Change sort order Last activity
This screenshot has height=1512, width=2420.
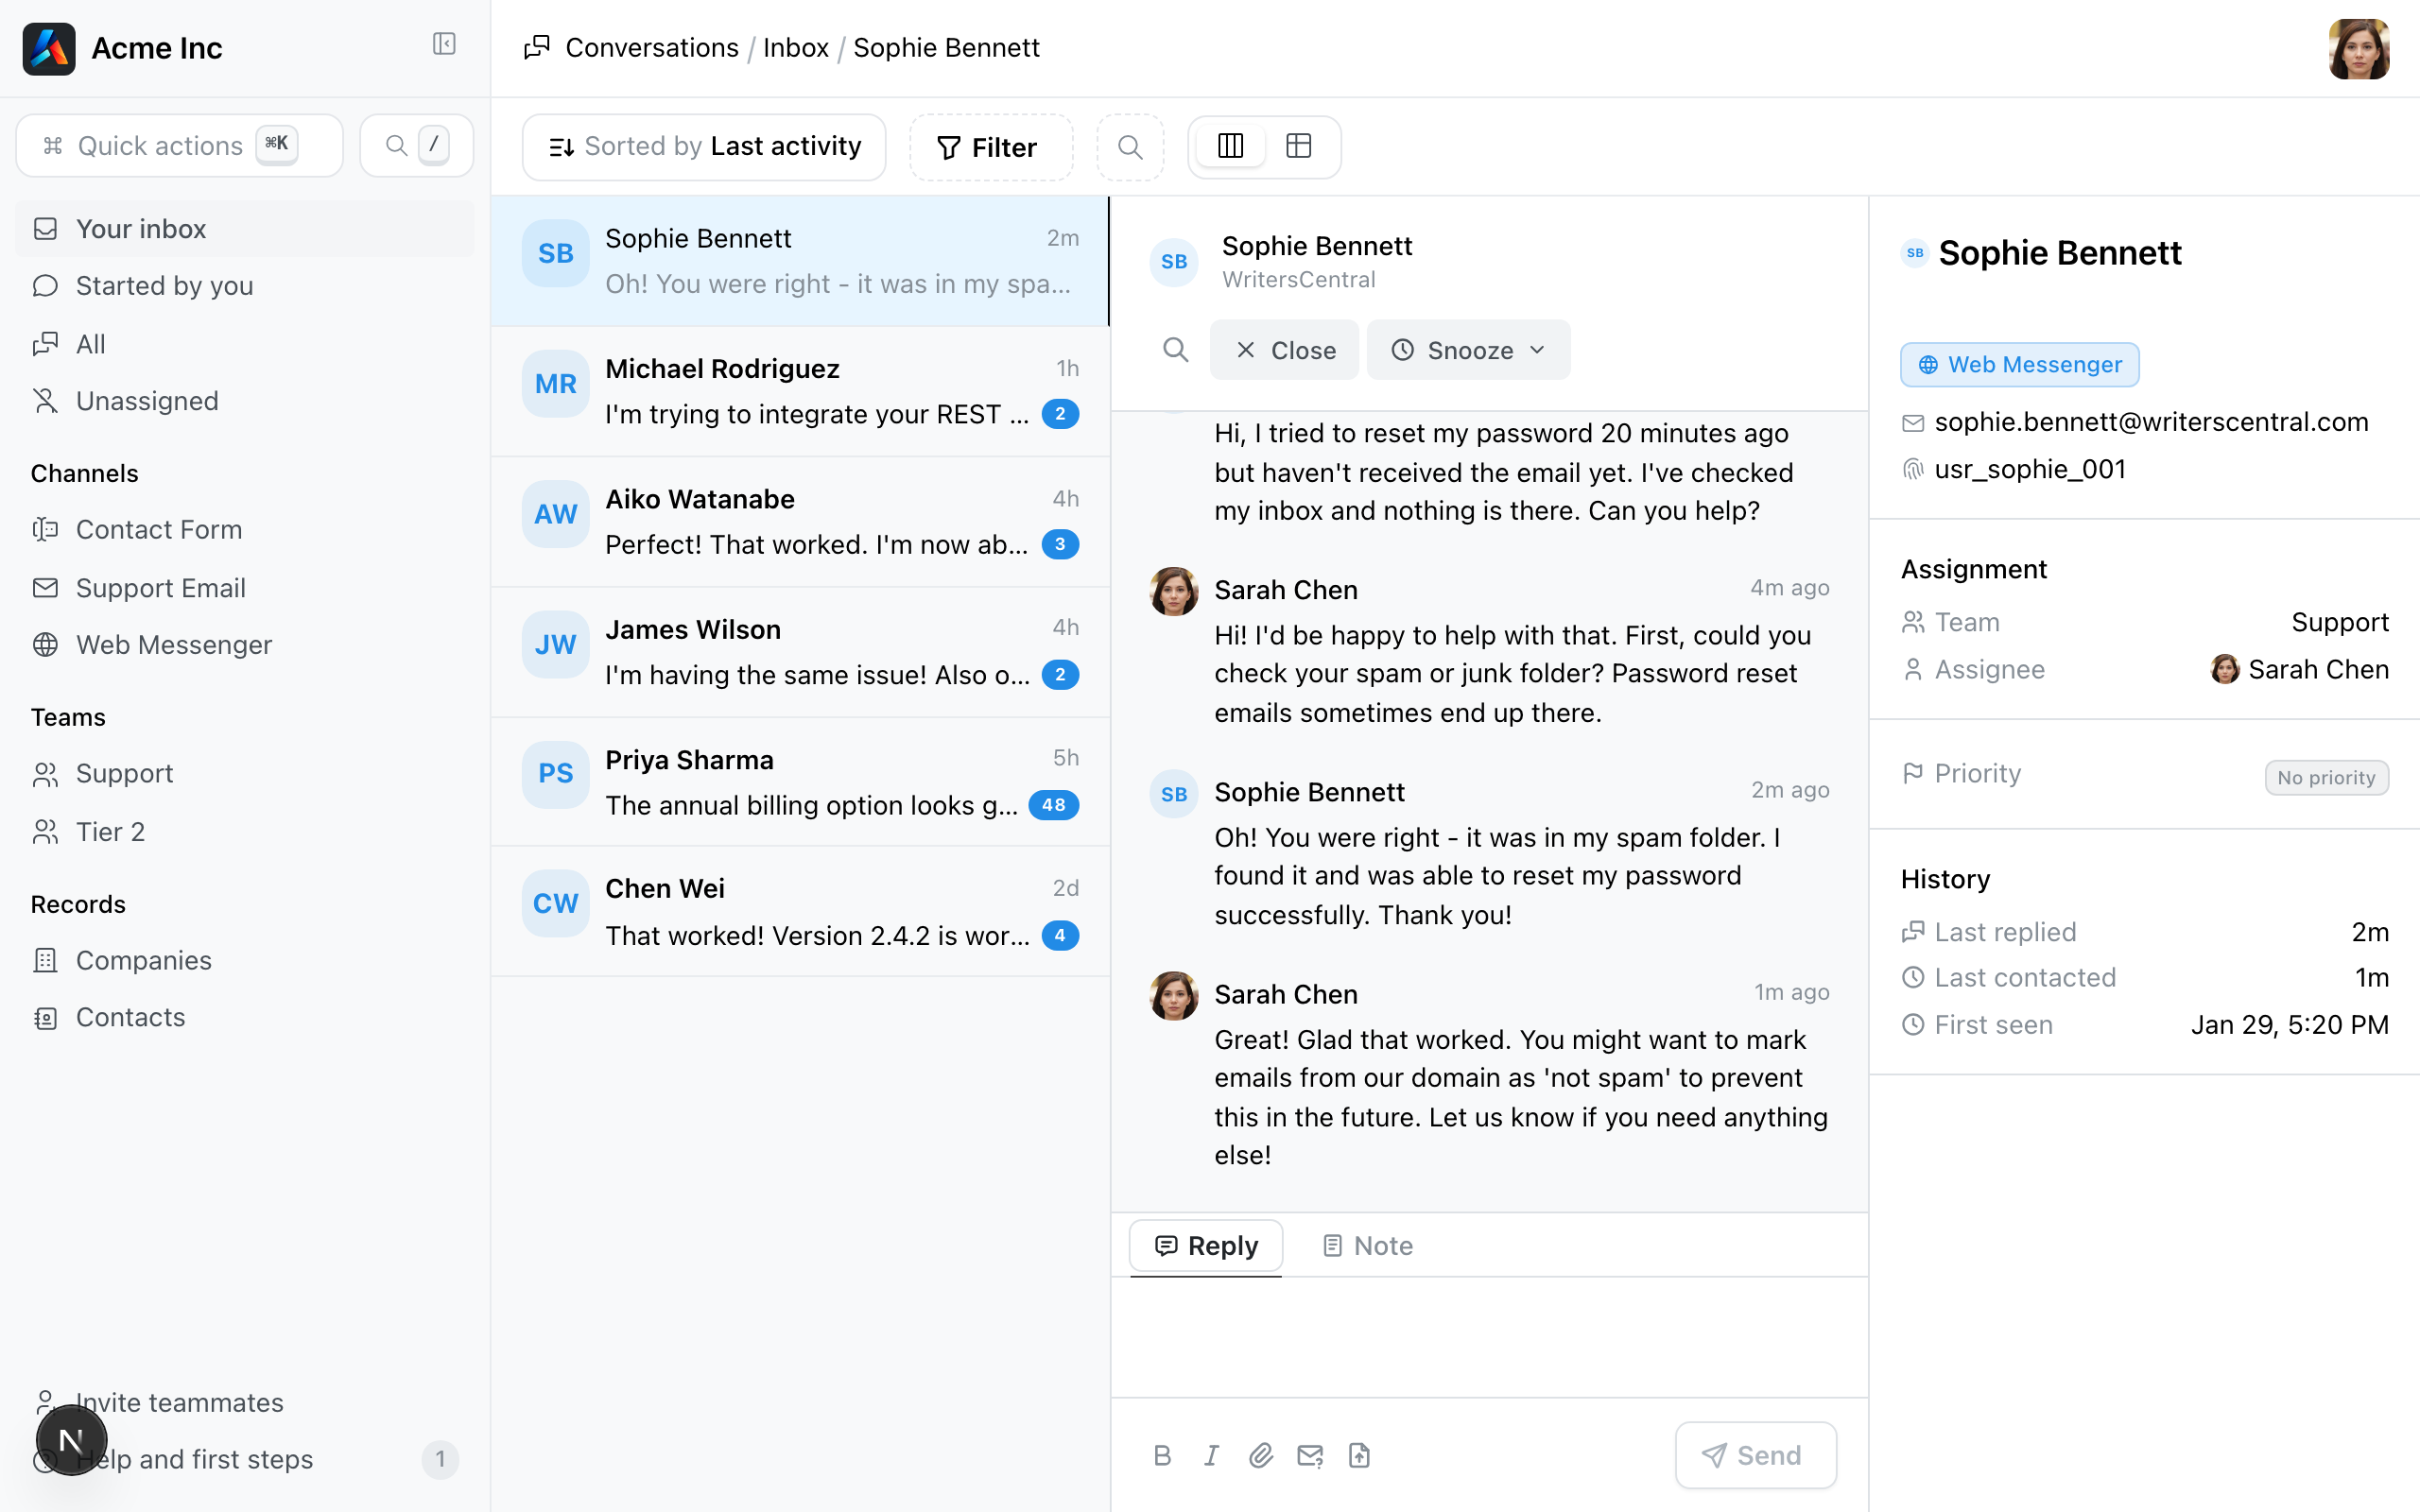click(x=704, y=147)
